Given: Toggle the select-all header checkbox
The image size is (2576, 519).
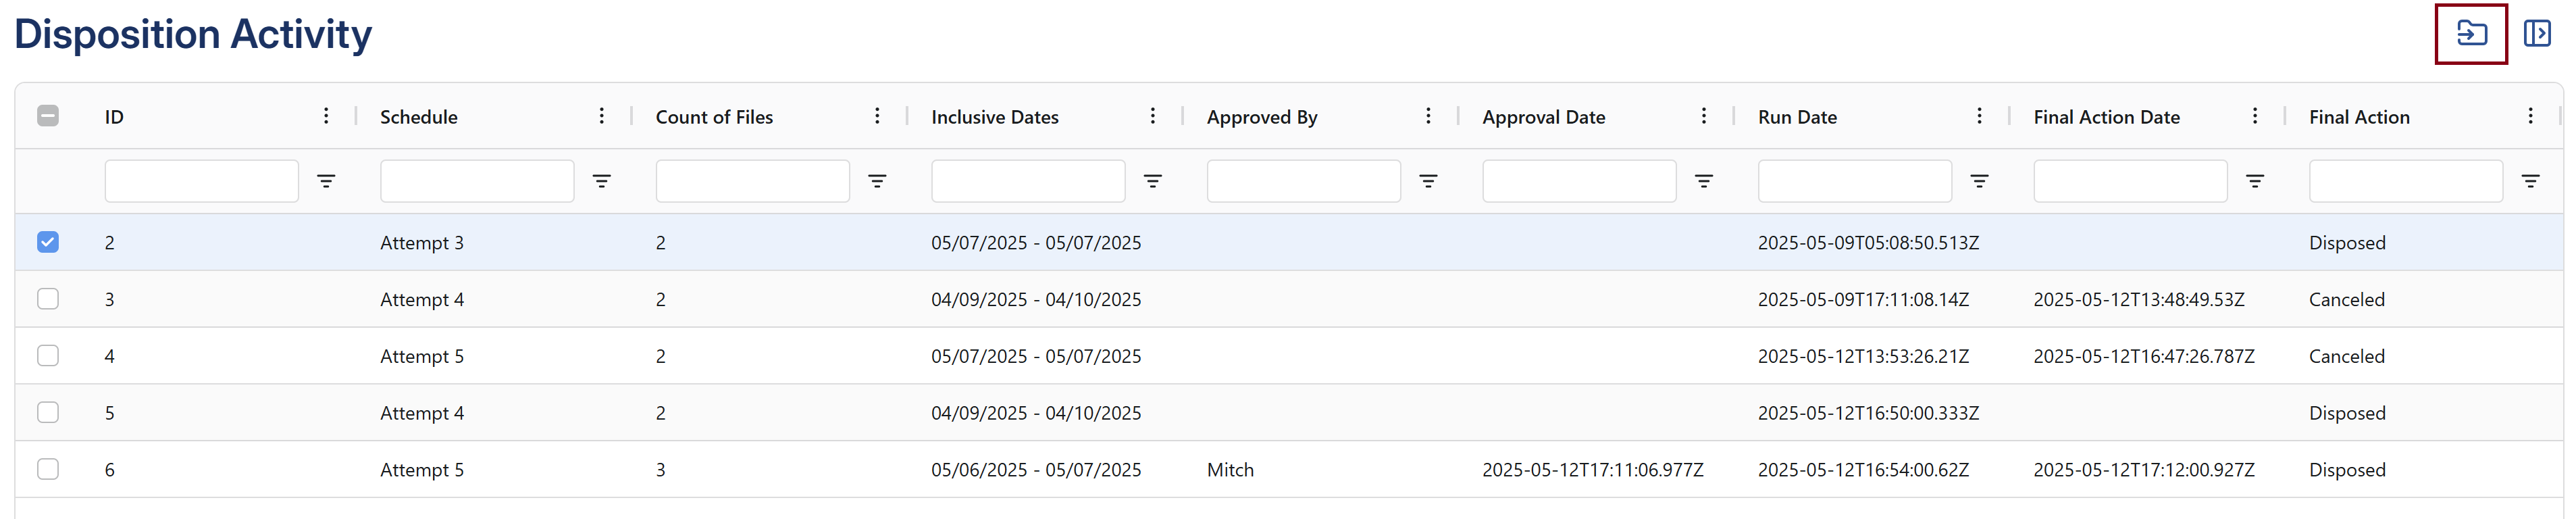Looking at the screenshot, I should click(48, 116).
